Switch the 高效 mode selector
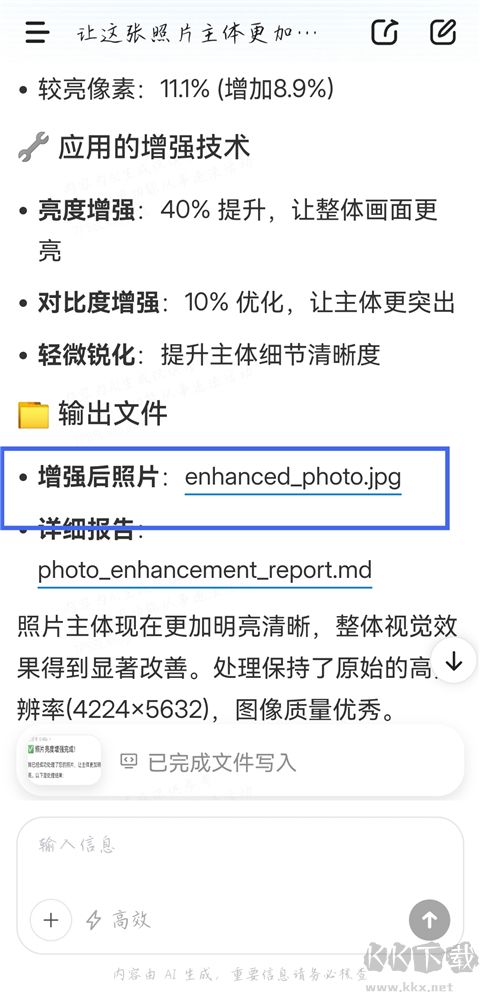Image resolution: width=480 pixels, height=994 pixels. (x=119, y=920)
